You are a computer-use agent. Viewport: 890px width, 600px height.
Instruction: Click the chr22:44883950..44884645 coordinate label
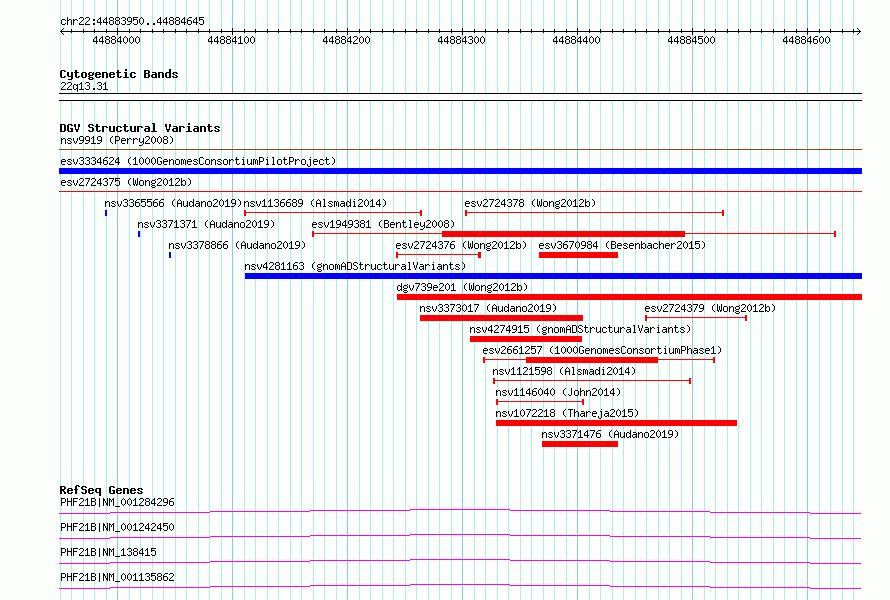click(132, 22)
